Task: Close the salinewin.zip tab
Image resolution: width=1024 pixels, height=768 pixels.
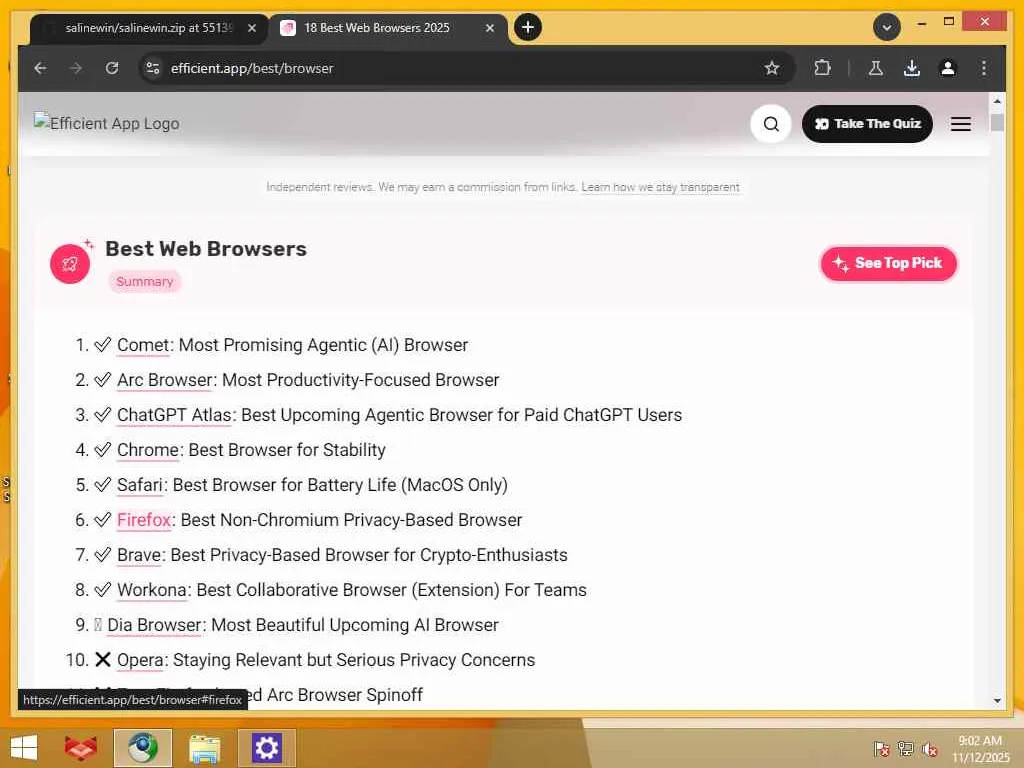Action: click(x=252, y=28)
